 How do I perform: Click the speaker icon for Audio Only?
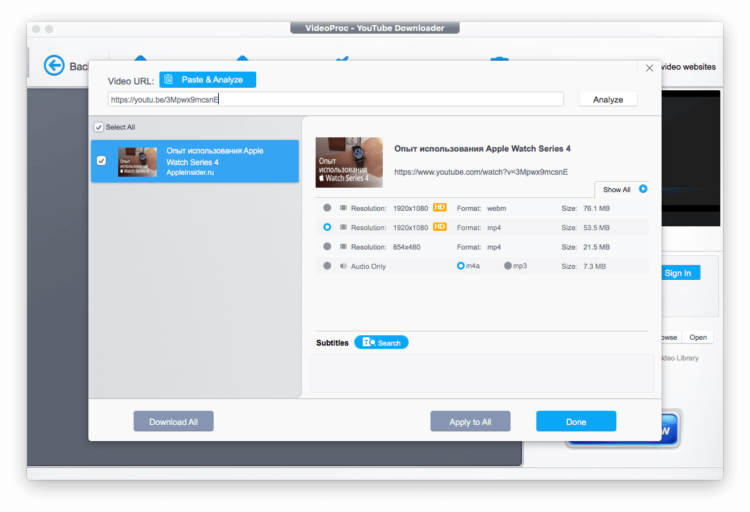point(343,266)
